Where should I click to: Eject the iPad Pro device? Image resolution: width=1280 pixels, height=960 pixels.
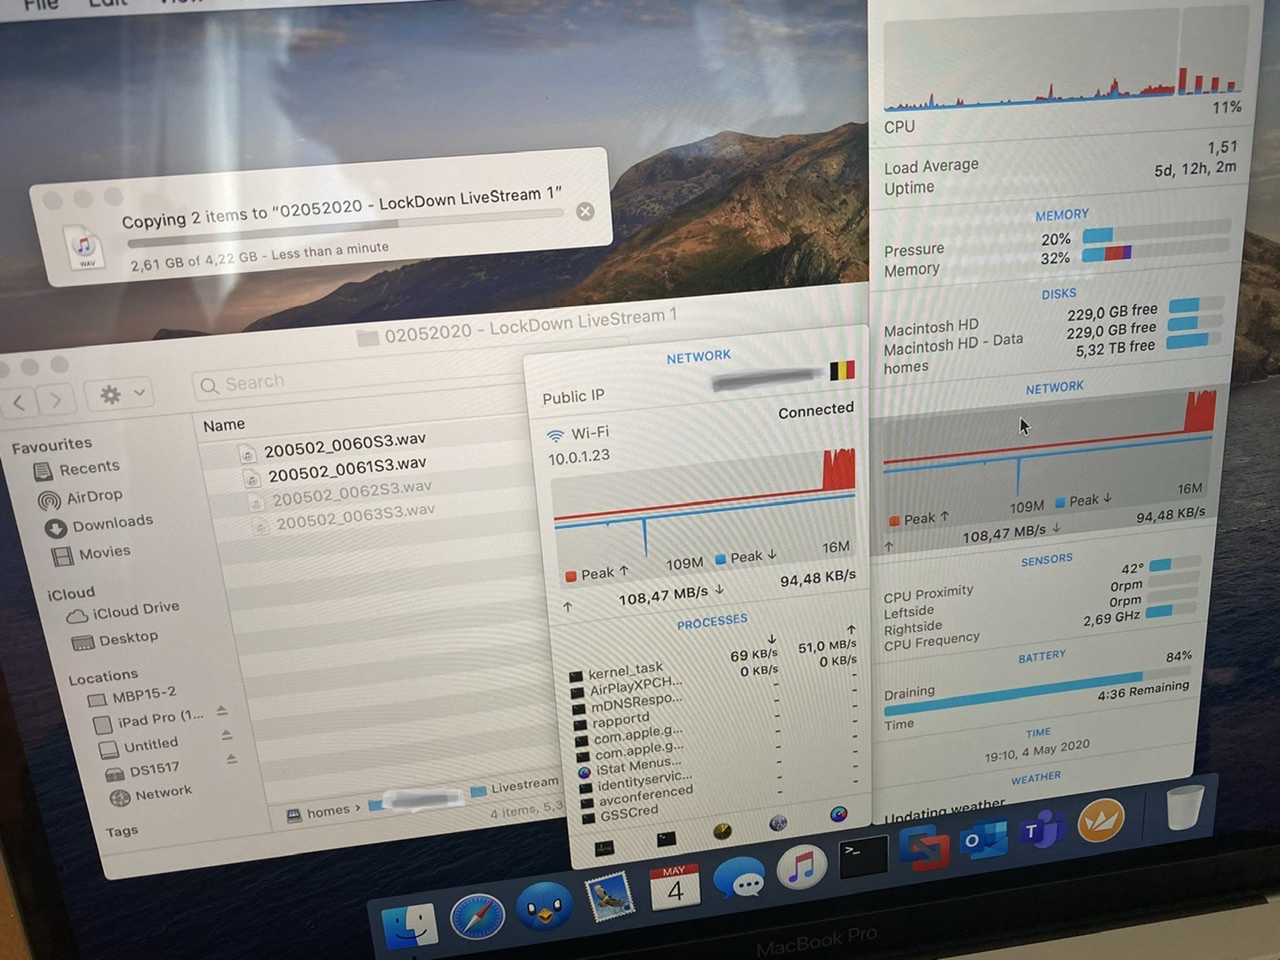pos(222,711)
